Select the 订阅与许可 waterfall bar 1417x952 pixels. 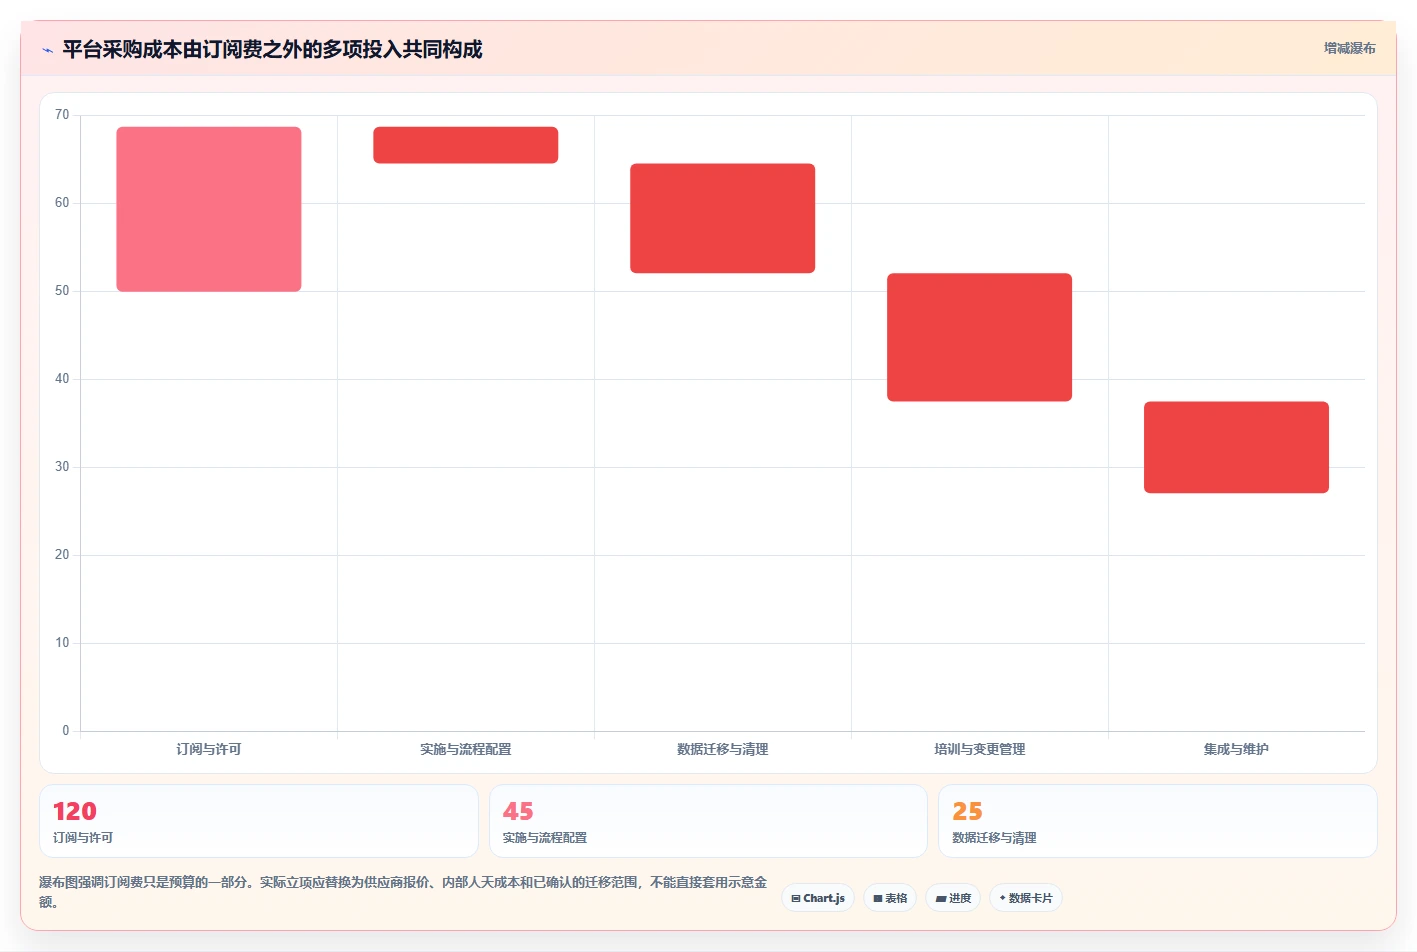209,209
